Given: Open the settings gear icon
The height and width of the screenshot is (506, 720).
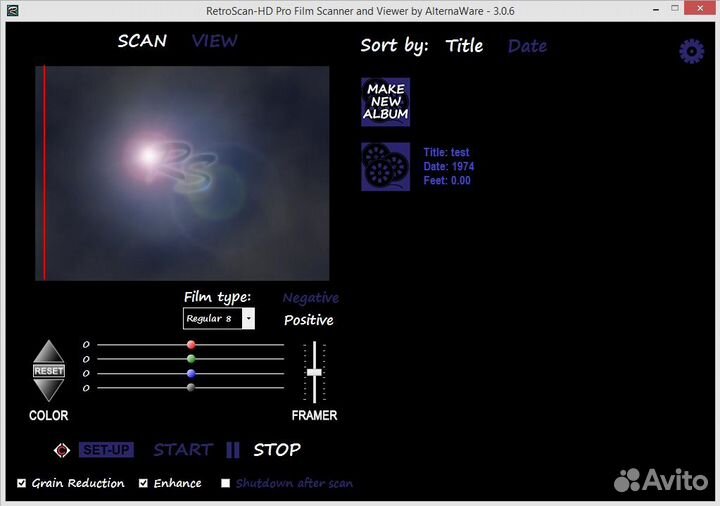Looking at the screenshot, I should pos(691,52).
